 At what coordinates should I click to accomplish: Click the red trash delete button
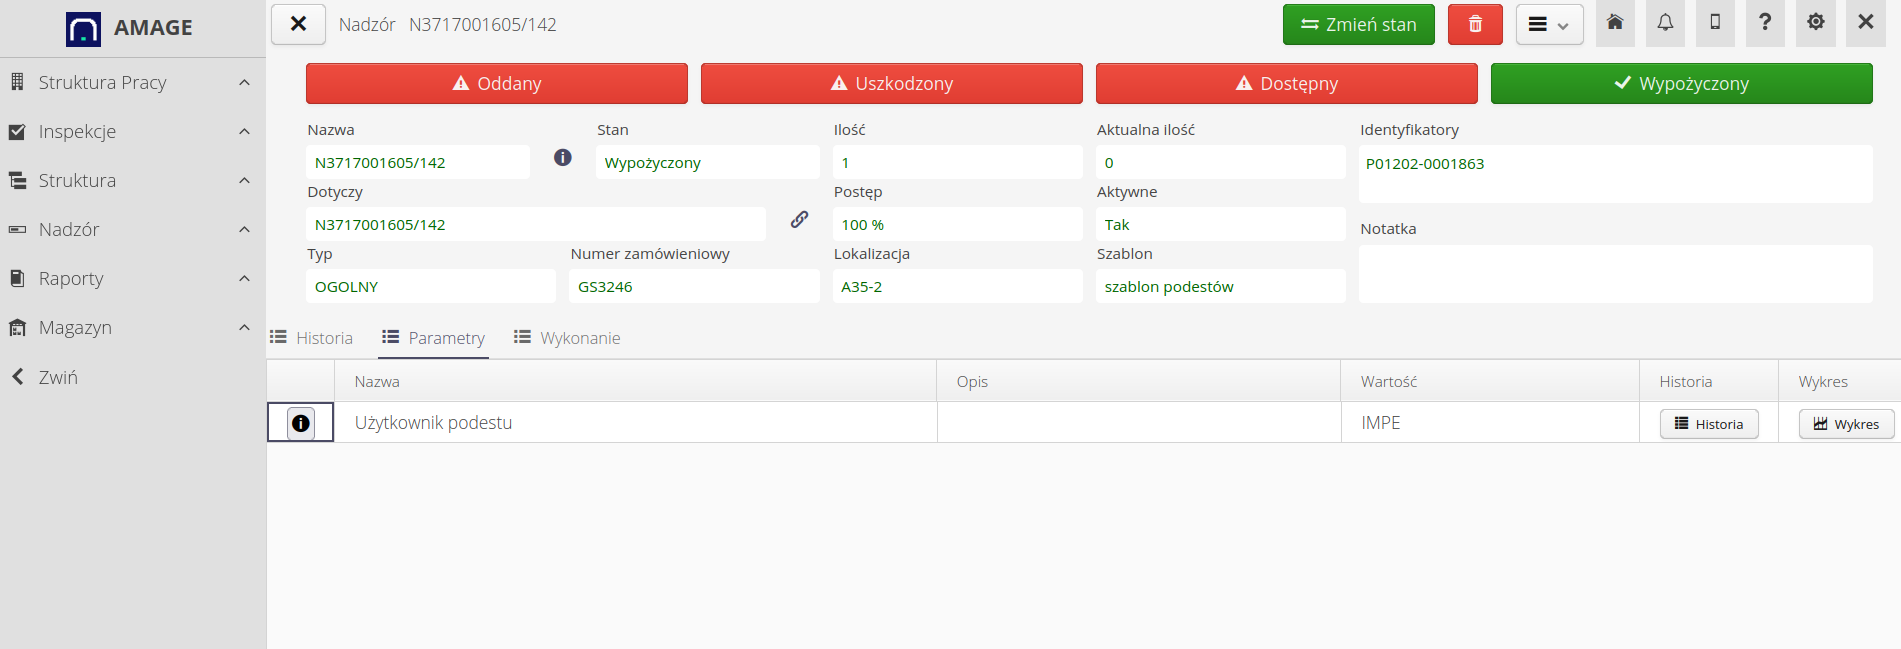(x=1474, y=24)
